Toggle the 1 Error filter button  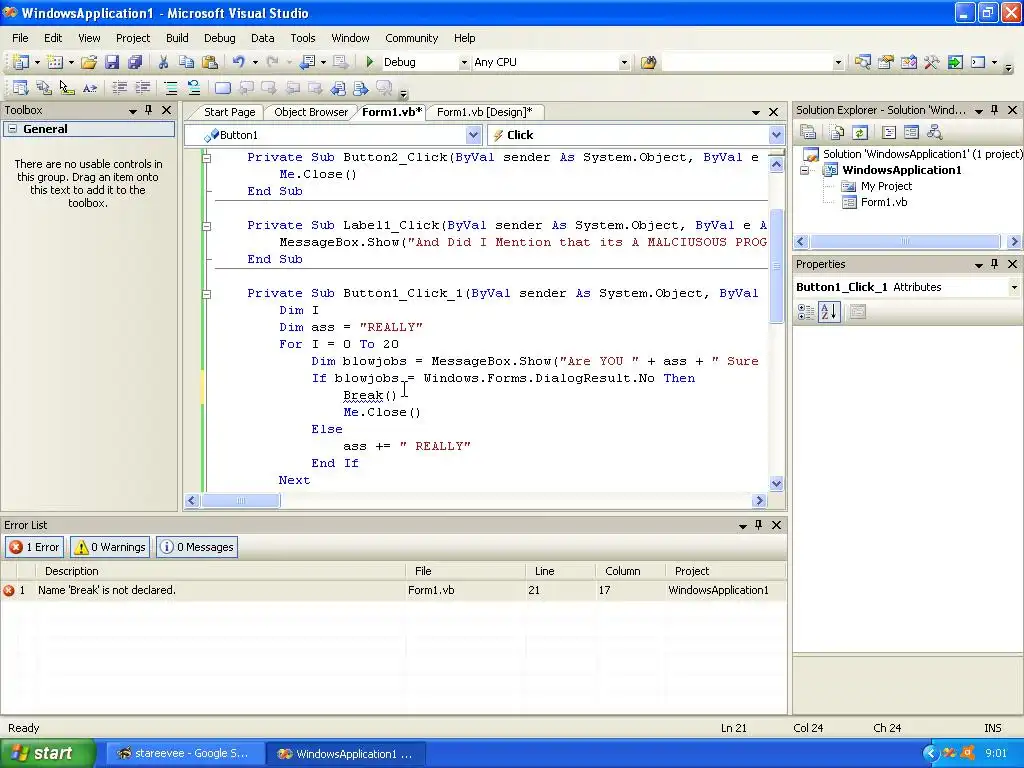tap(35, 547)
